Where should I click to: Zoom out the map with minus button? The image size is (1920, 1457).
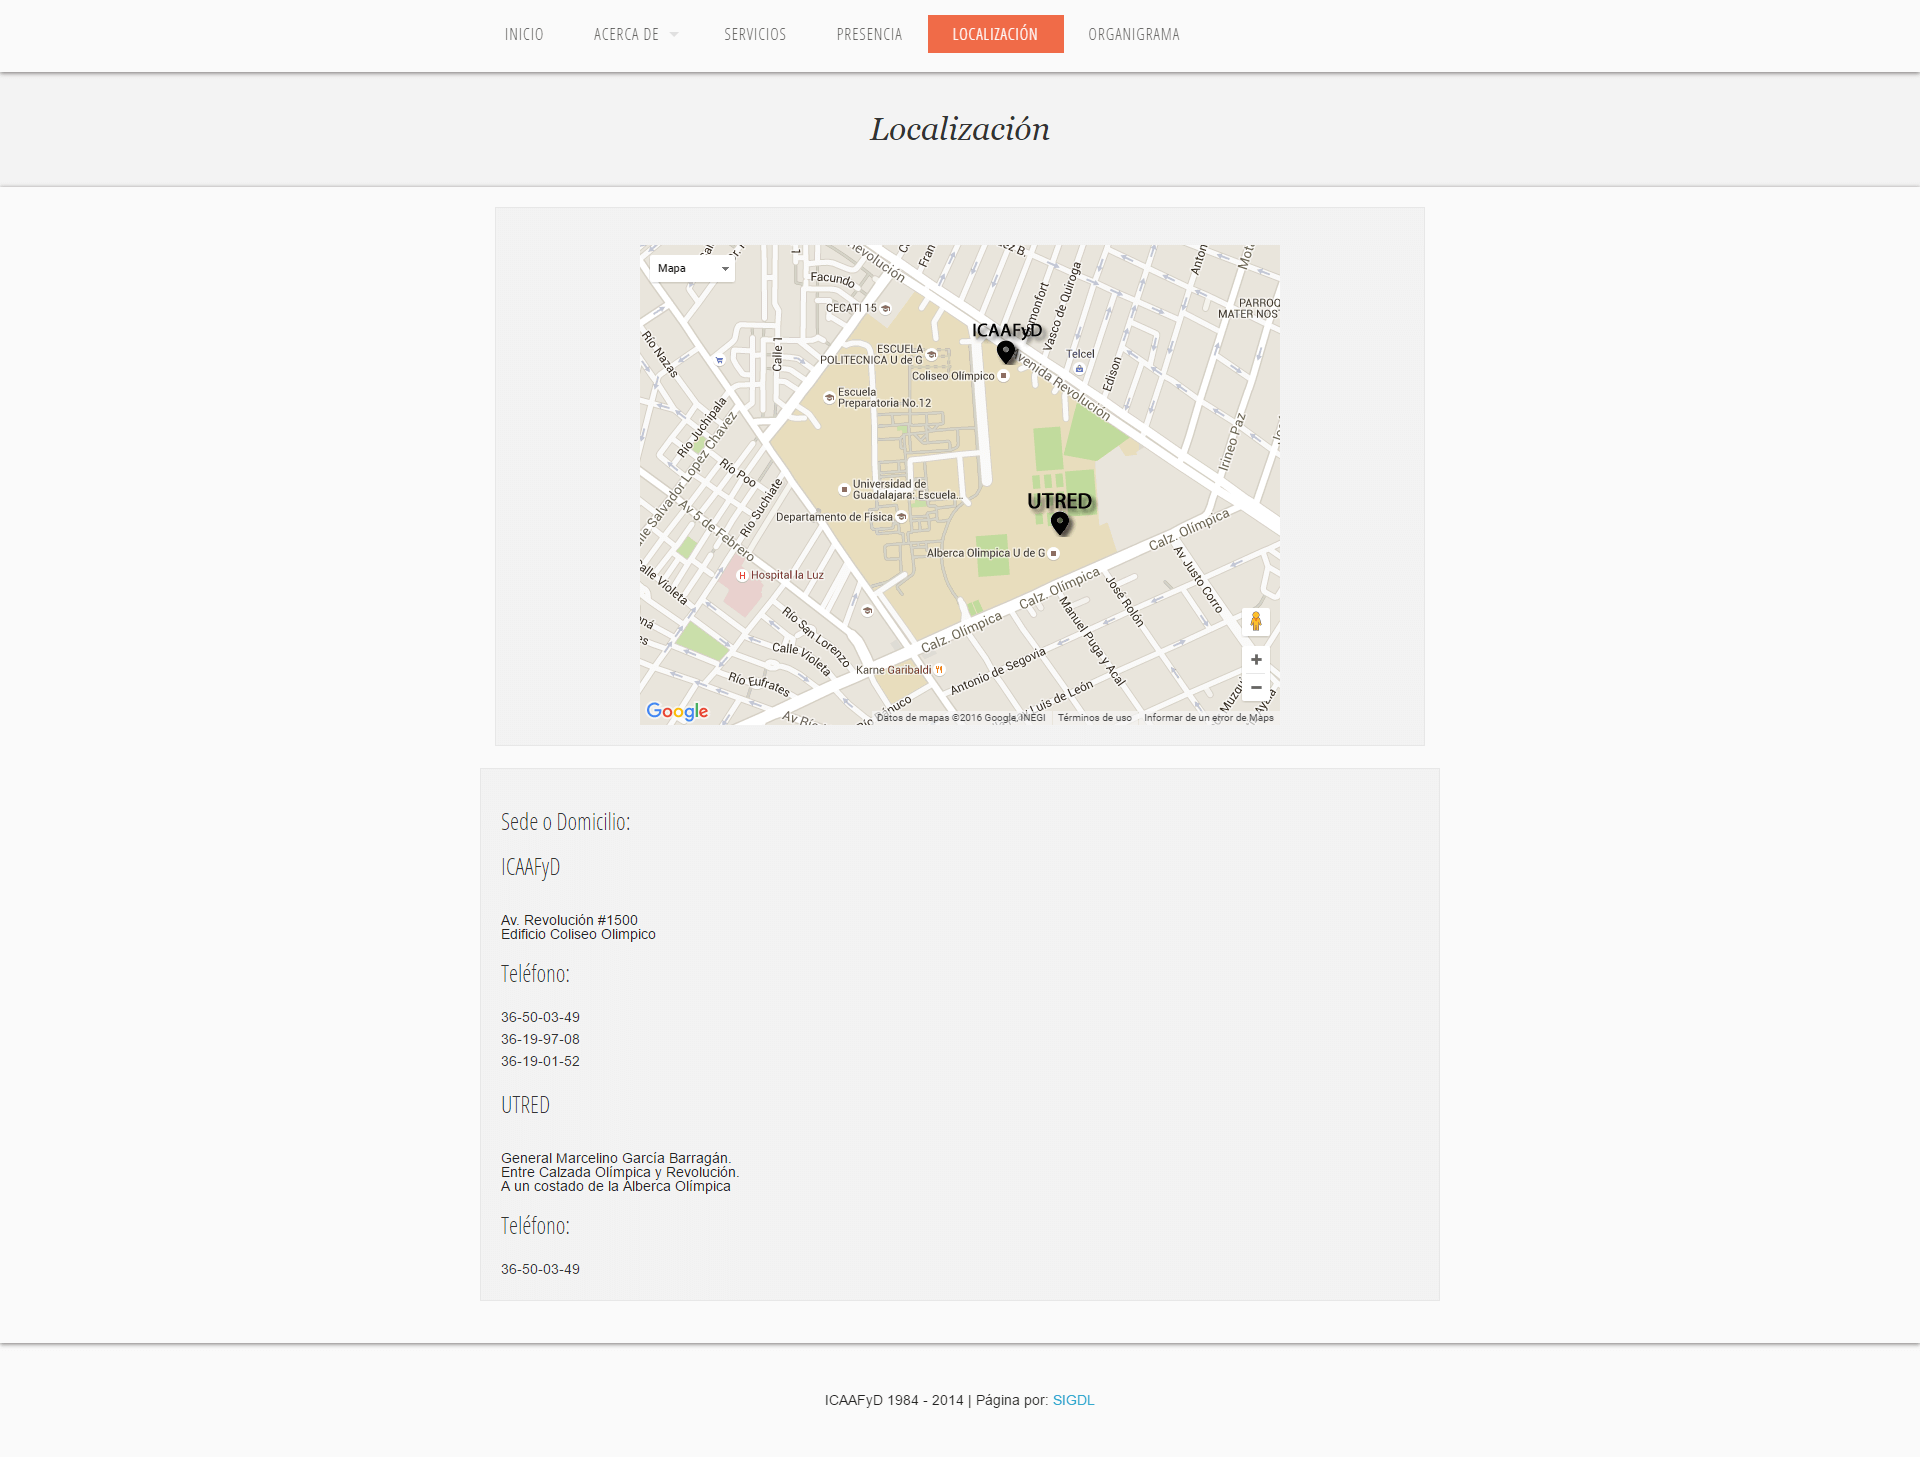(1256, 688)
